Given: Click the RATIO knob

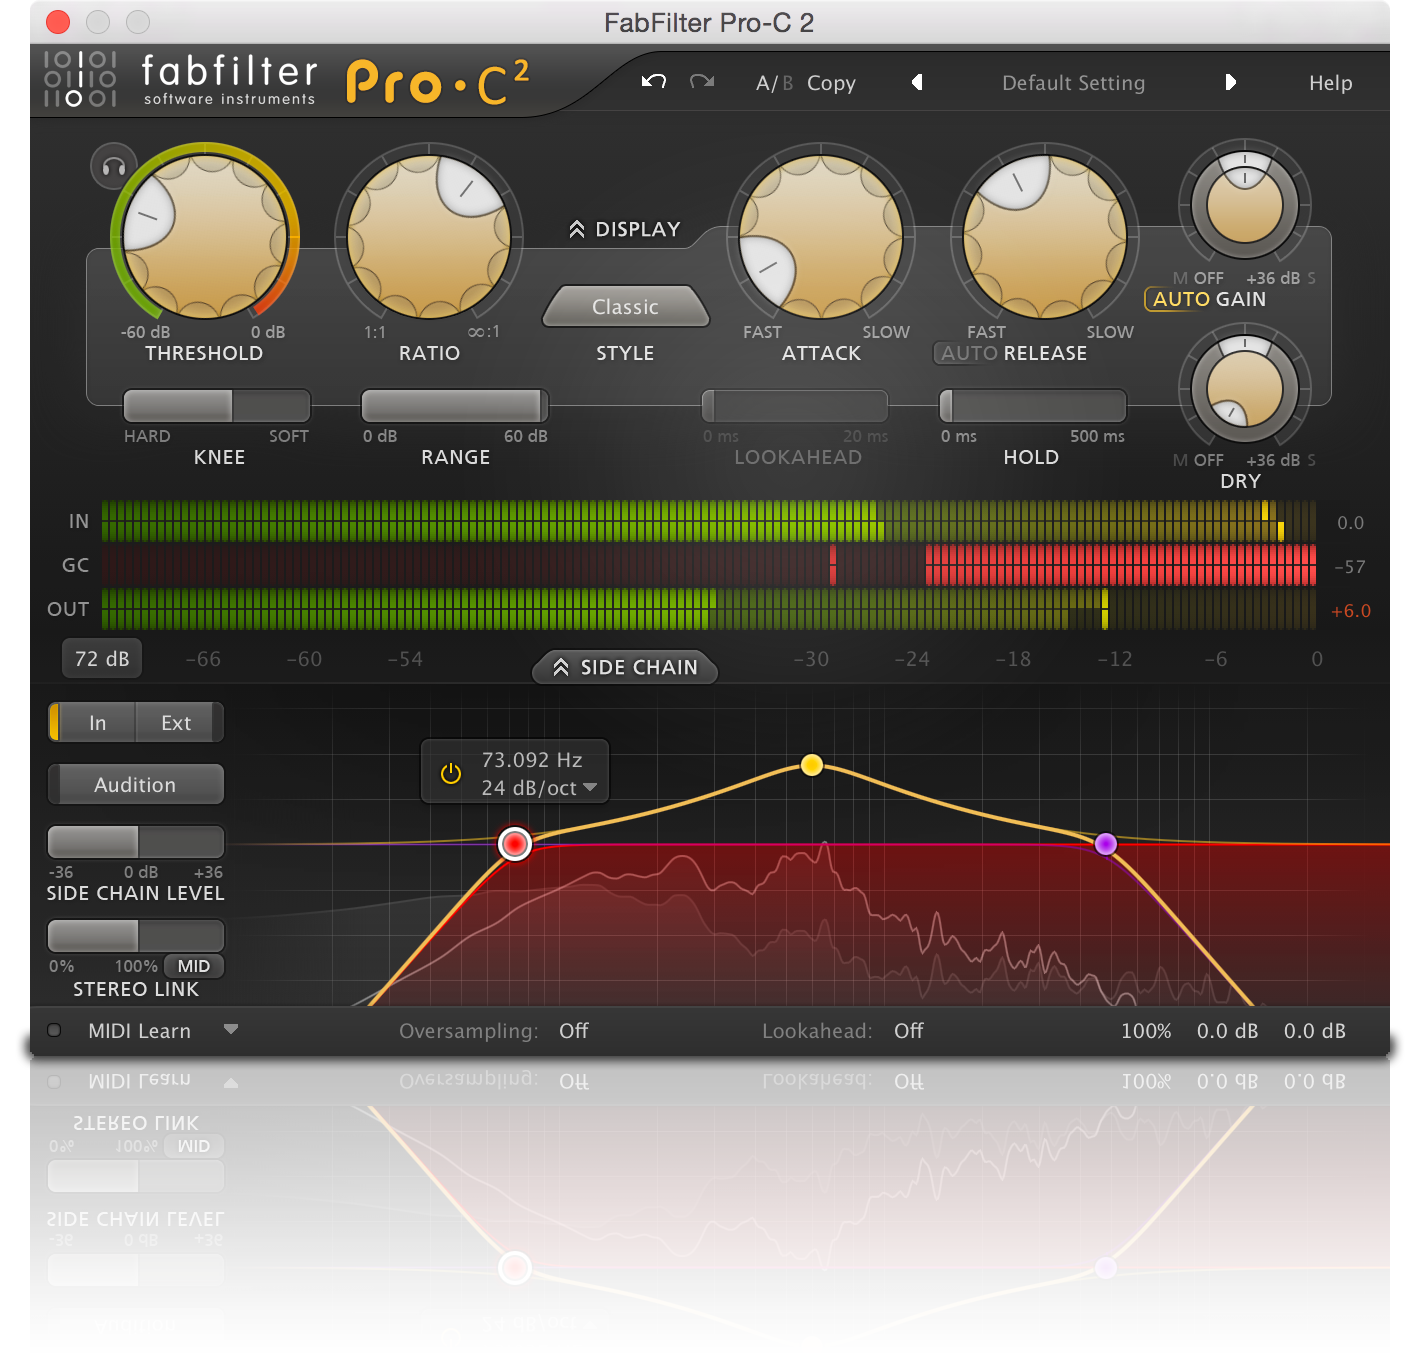Looking at the screenshot, I should pos(429,236).
